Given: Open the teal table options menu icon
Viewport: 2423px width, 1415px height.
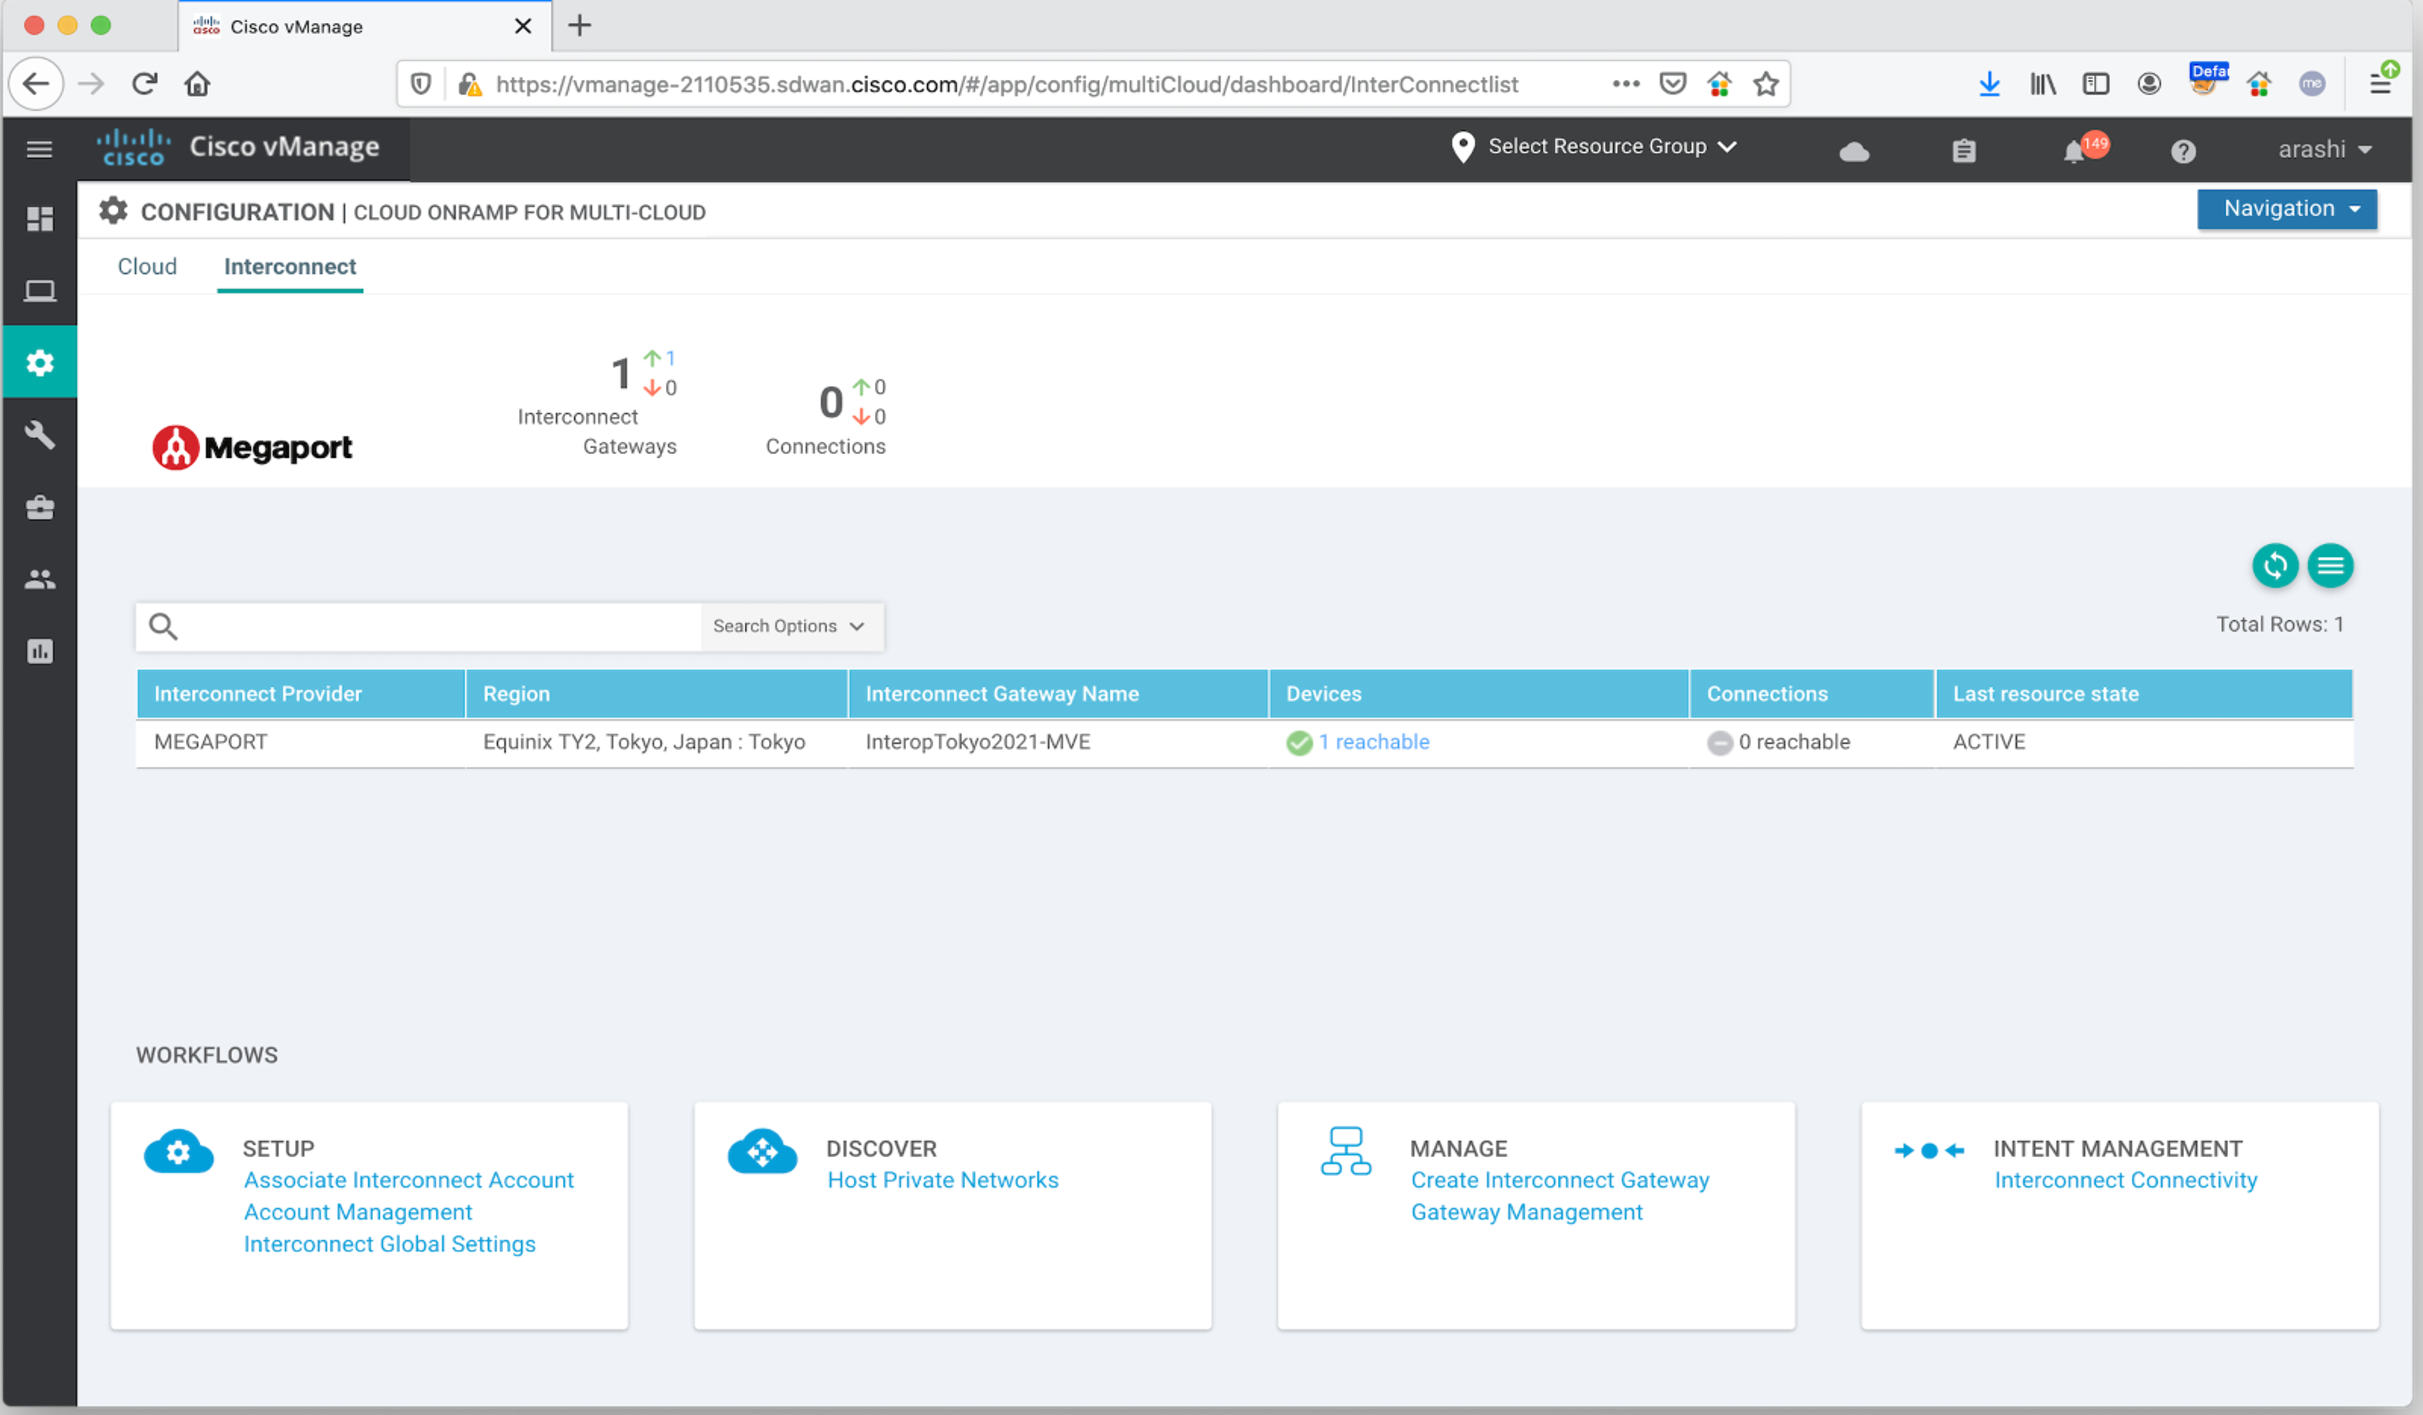Looking at the screenshot, I should pyautogui.click(x=2330, y=566).
